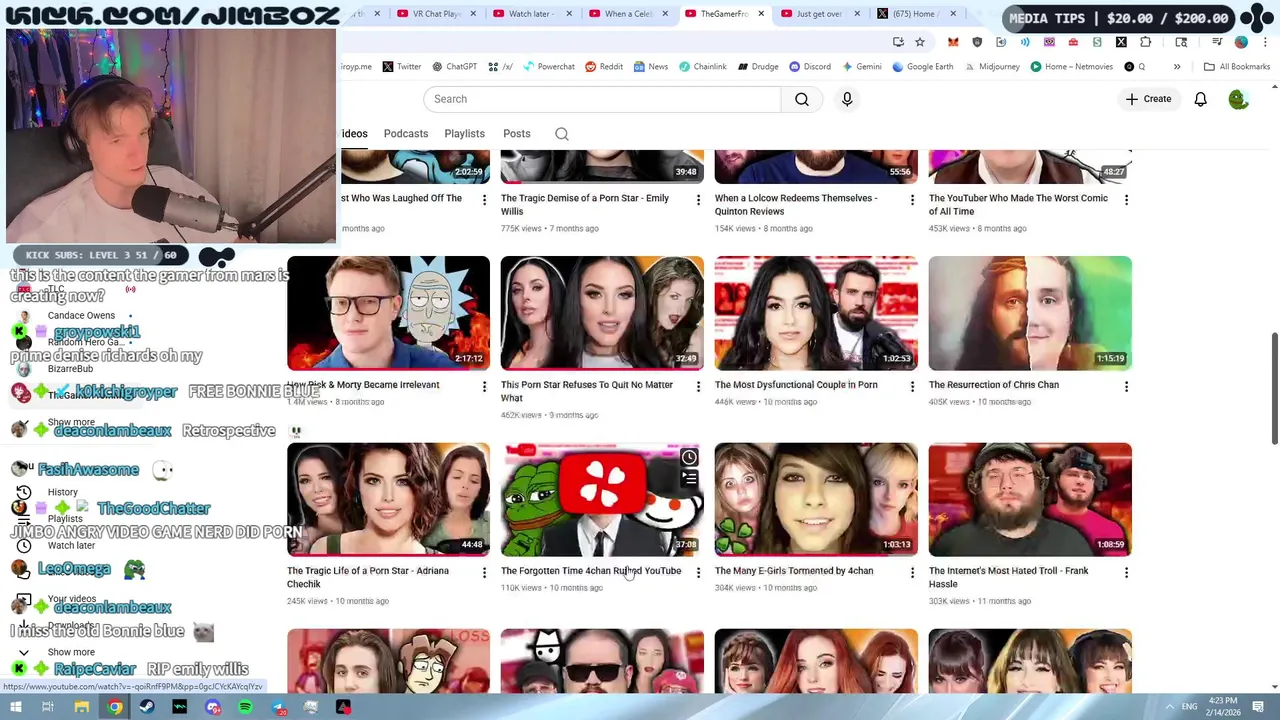Open the Chainlink bookmark
Screen dimensions: 1280x720
(x=703, y=67)
